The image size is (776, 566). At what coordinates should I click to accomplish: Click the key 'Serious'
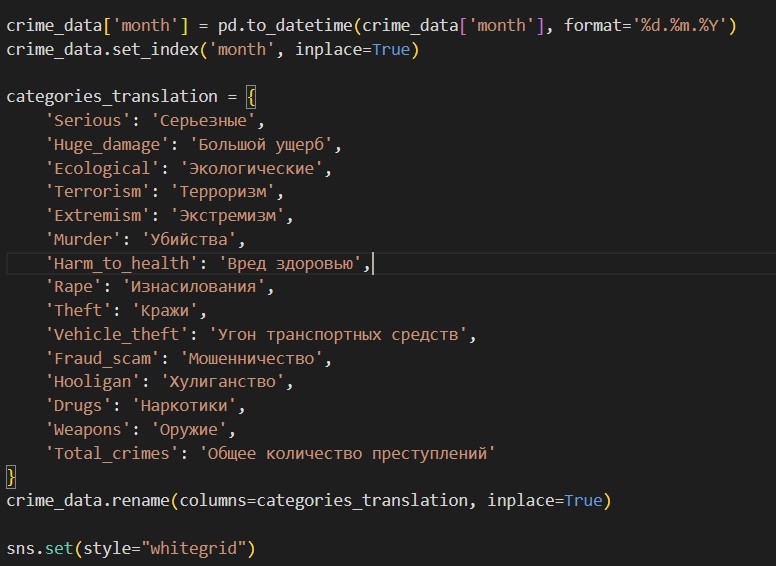click(x=88, y=121)
